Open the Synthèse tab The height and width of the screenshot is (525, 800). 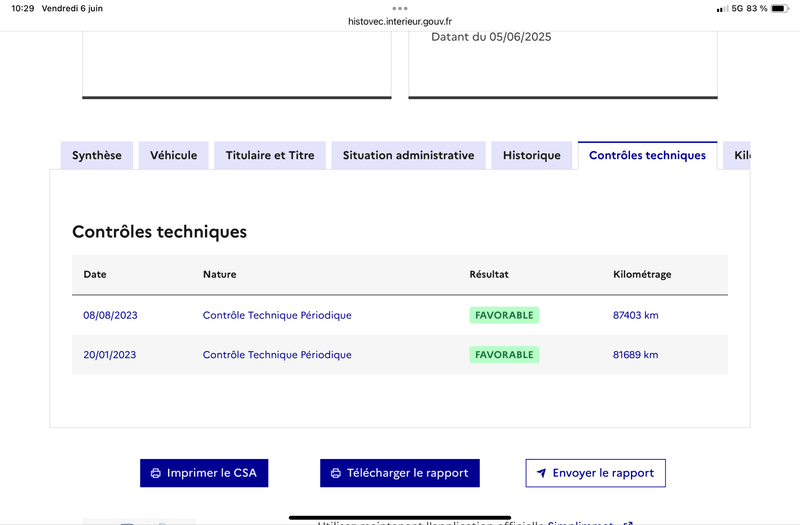coord(97,155)
